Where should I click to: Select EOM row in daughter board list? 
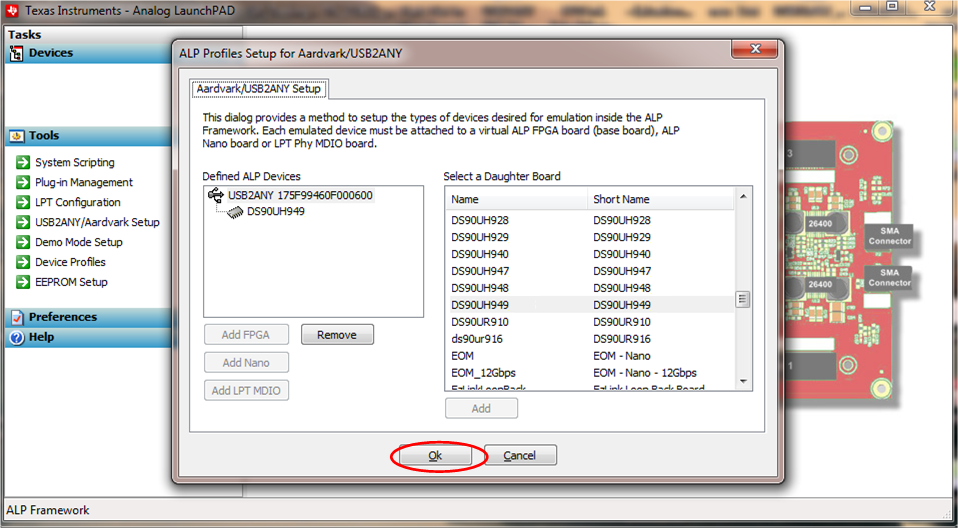pyautogui.click(x=590, y=356)
